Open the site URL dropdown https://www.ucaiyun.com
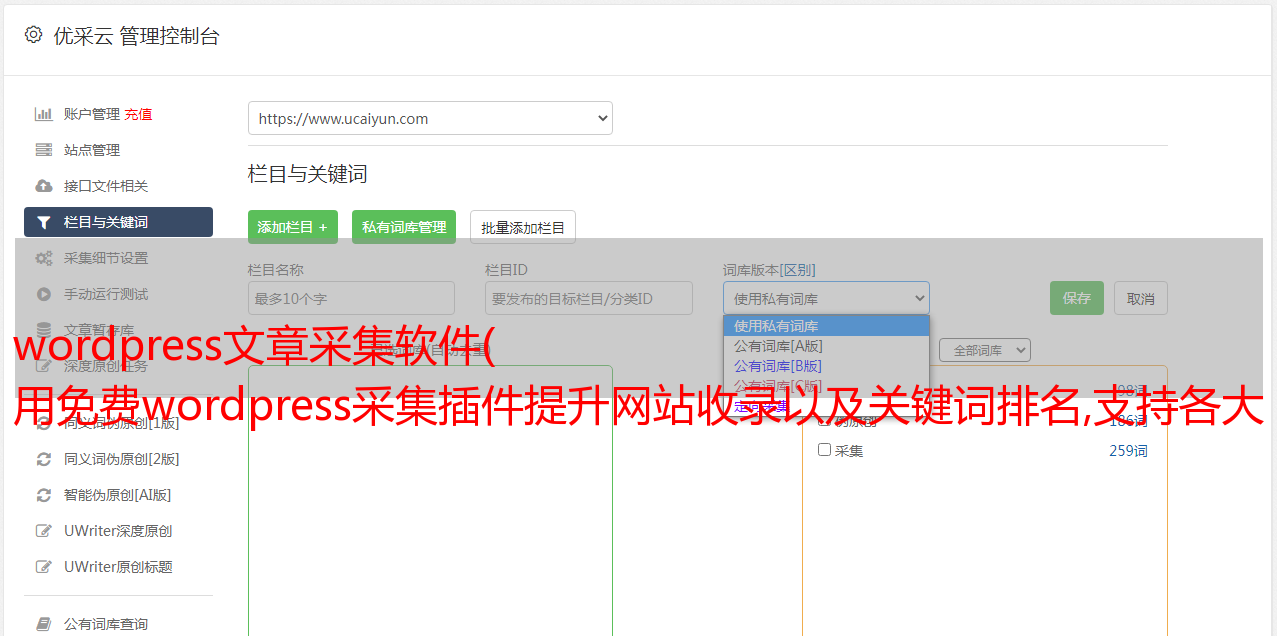Screen dimensions: 1277x636 [x=430, y=118]
